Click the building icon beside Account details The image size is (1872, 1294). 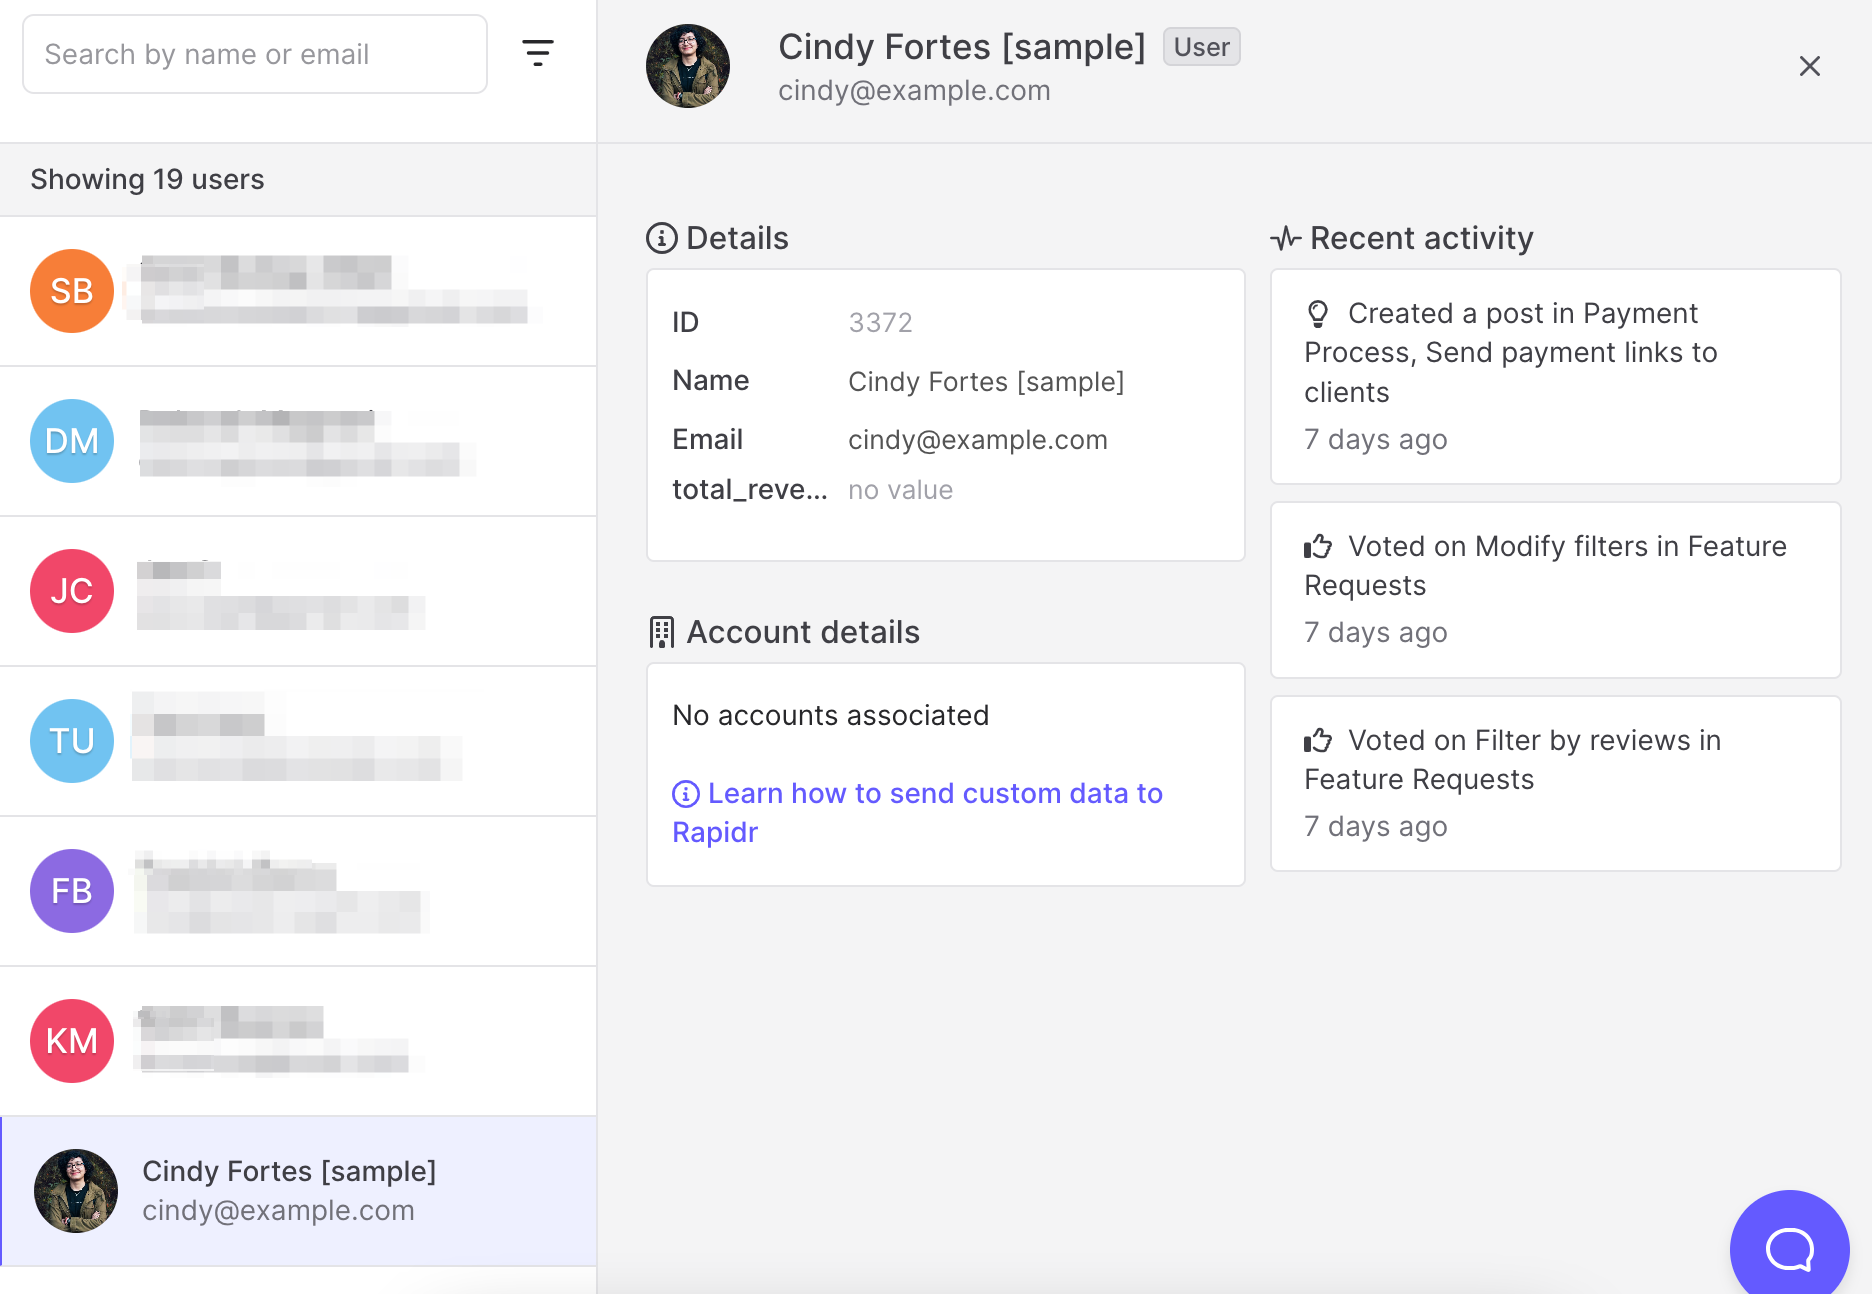(661, 632)
